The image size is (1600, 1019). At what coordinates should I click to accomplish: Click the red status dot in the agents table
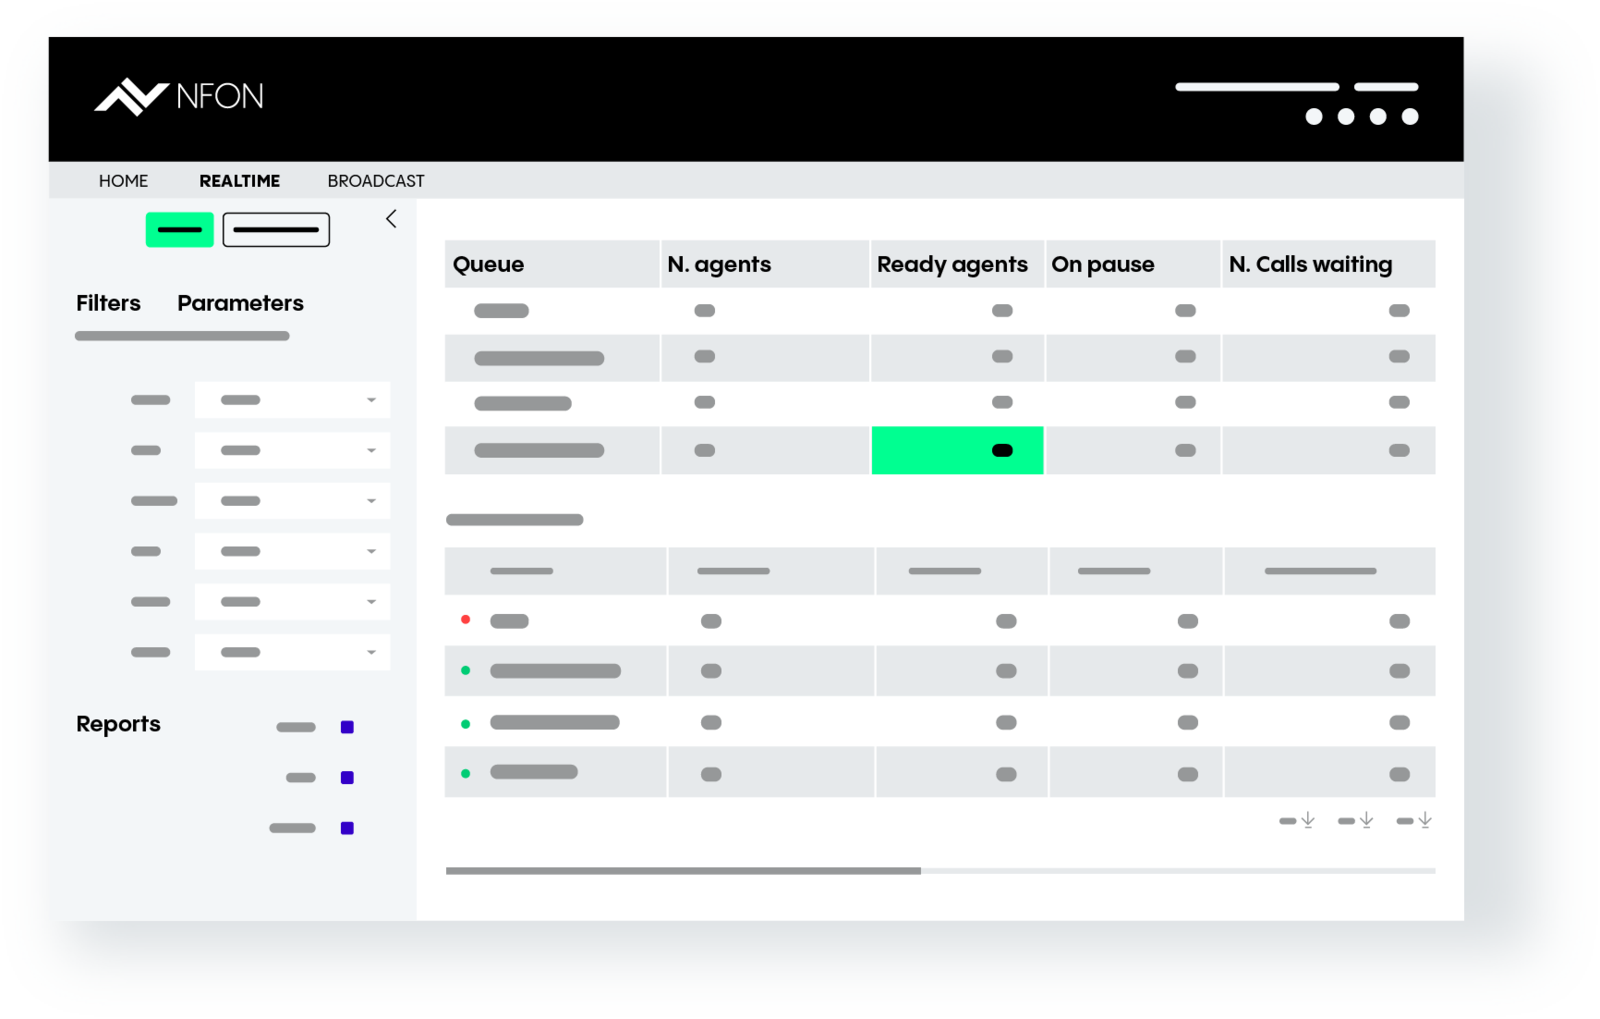pyautogui.click(x=465, y=620)
